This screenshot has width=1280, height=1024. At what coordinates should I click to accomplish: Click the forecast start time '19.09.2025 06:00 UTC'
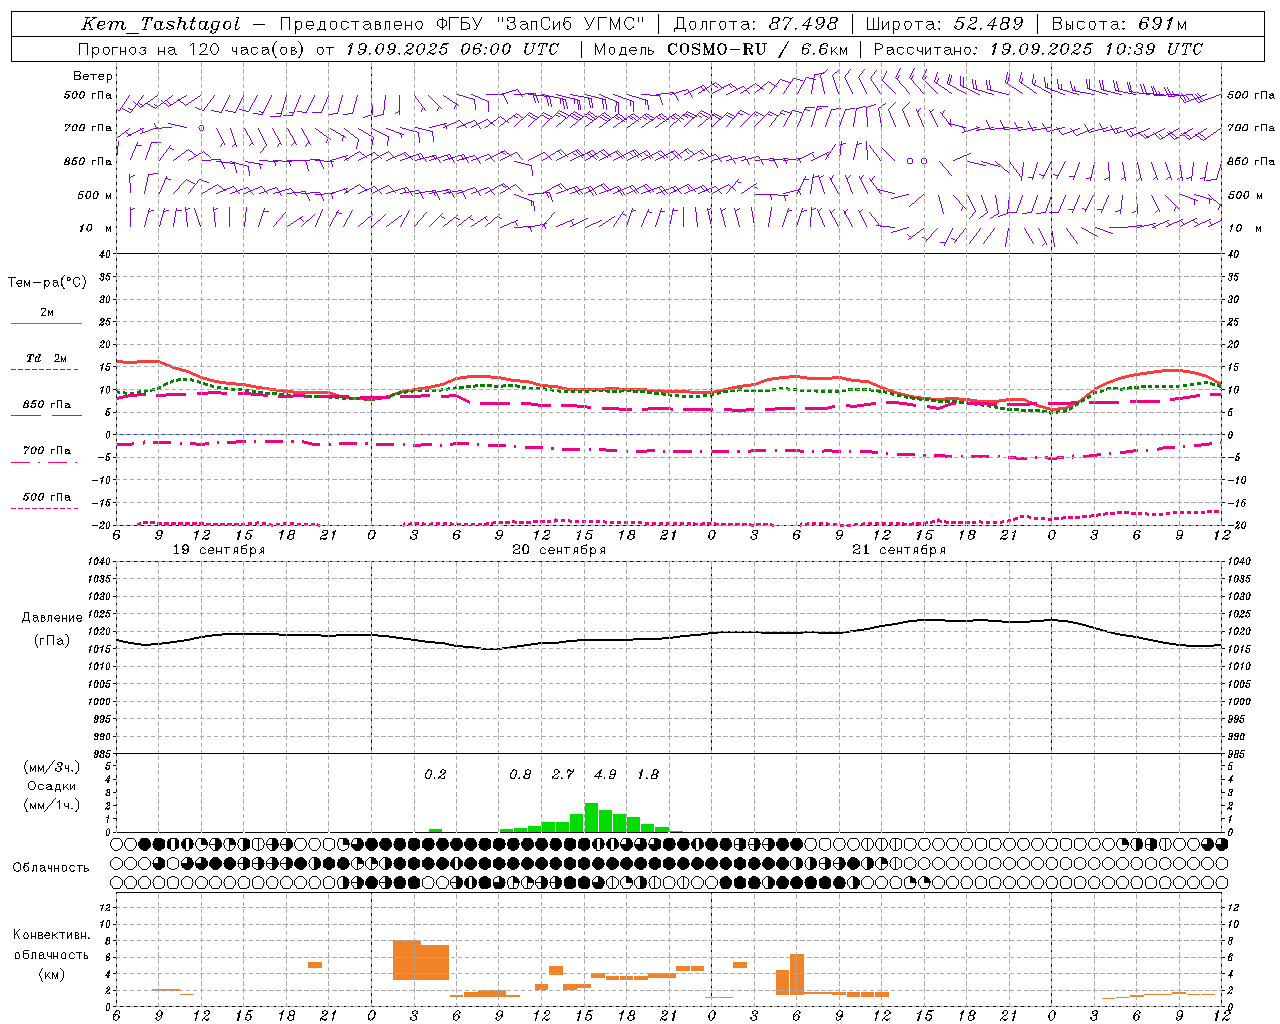[x=452, y=49]
